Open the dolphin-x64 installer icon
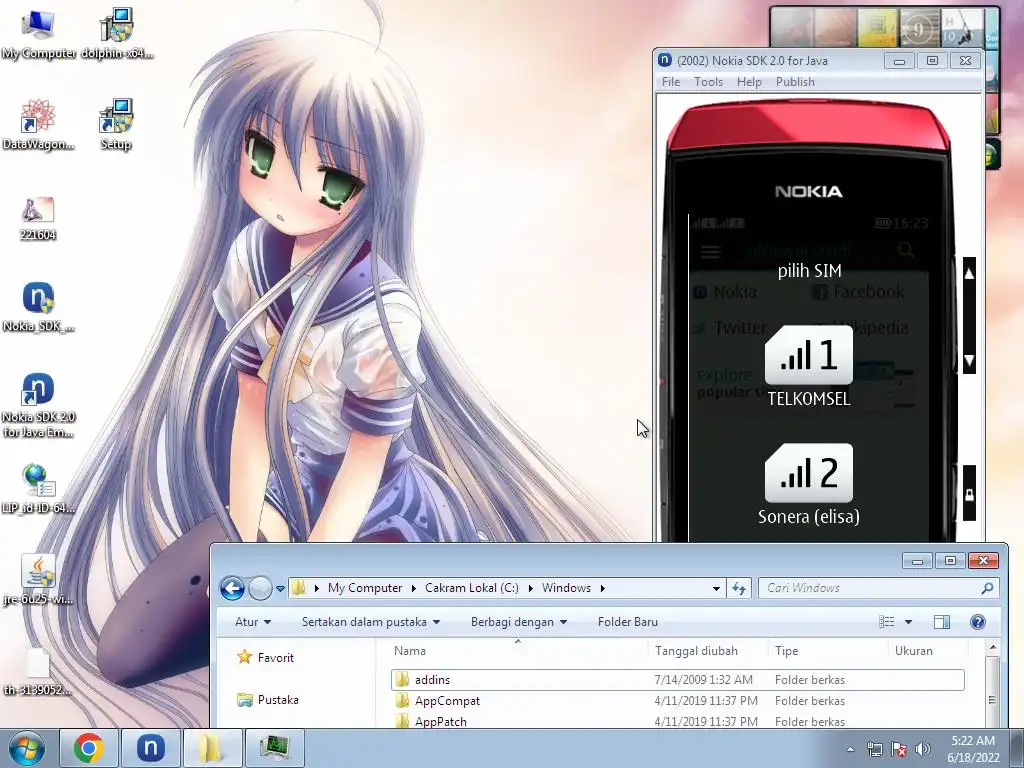 [x=117, y=34]
